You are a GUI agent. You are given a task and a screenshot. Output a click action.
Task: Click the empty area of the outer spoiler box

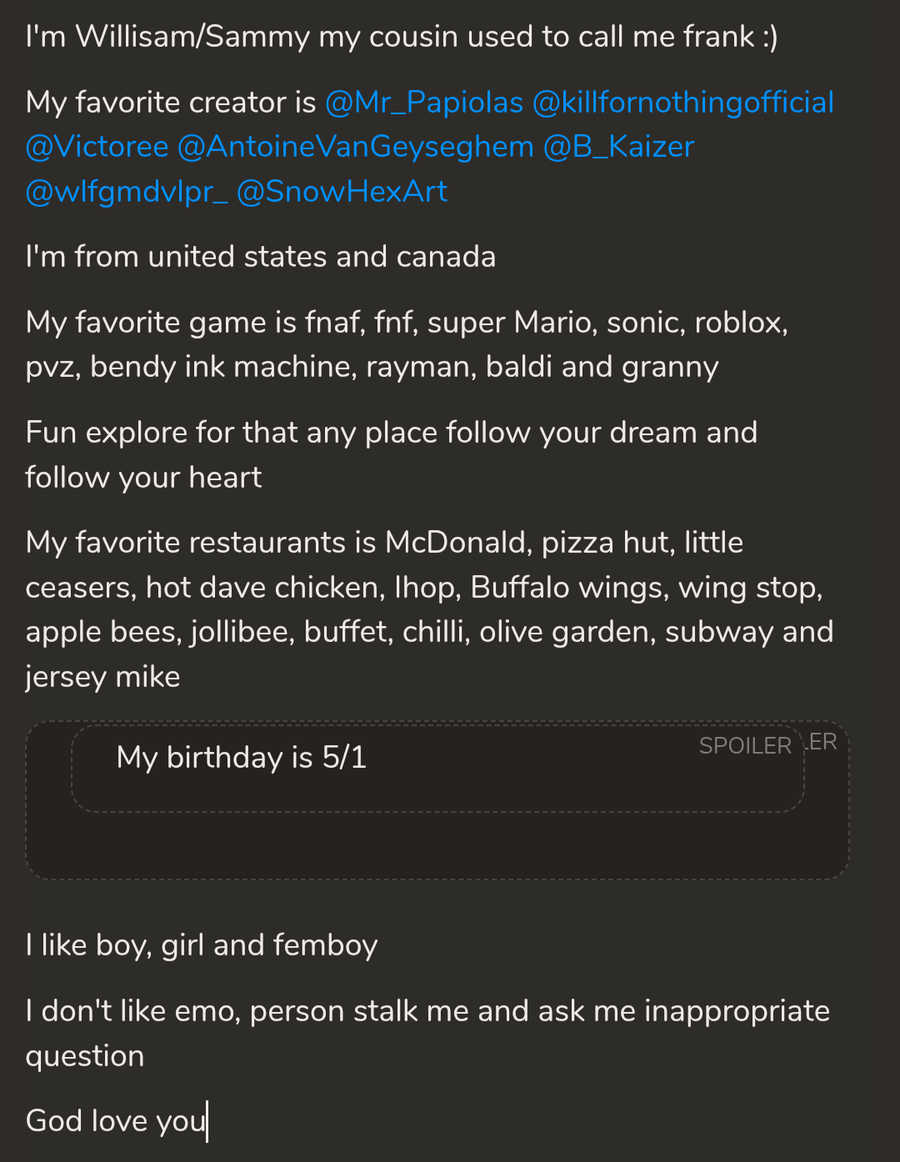point(436,845)
